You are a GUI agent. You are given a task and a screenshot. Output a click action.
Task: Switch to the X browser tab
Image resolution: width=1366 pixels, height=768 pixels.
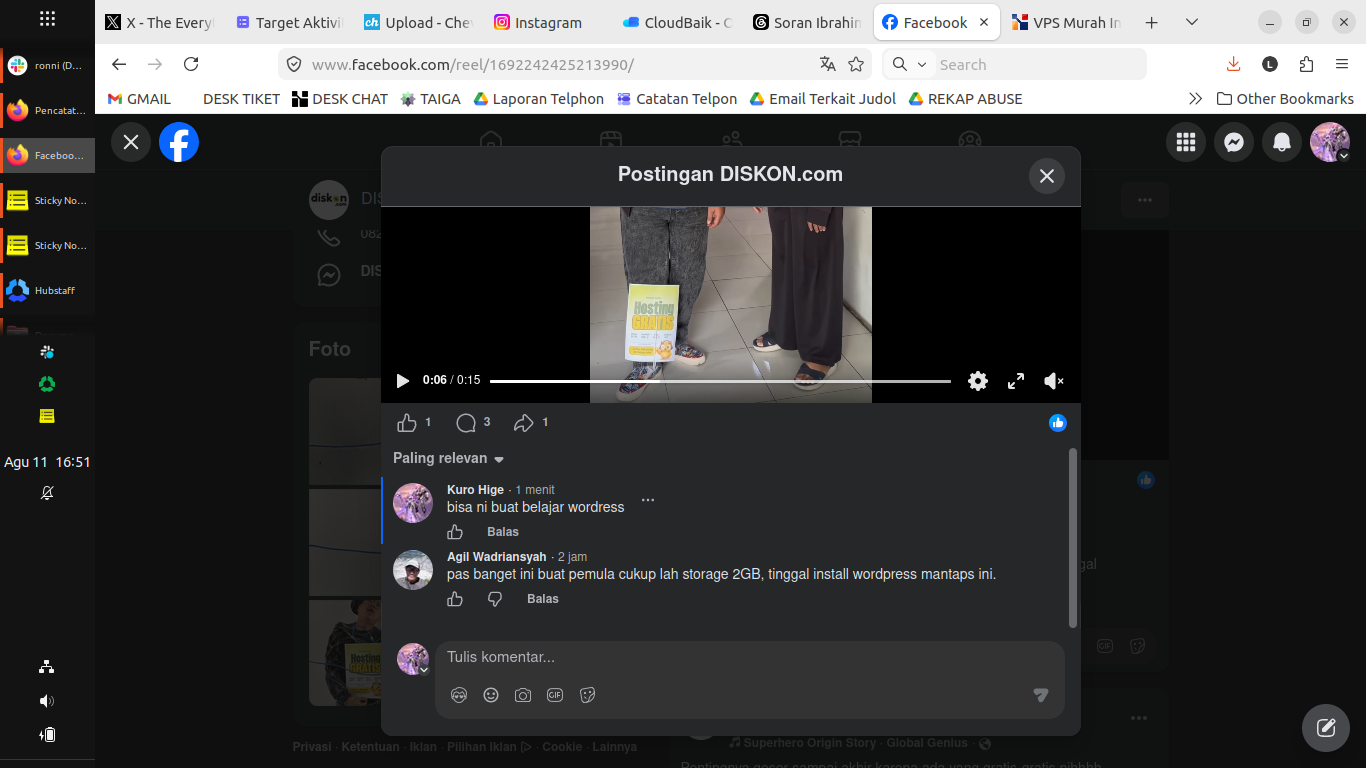161,22
